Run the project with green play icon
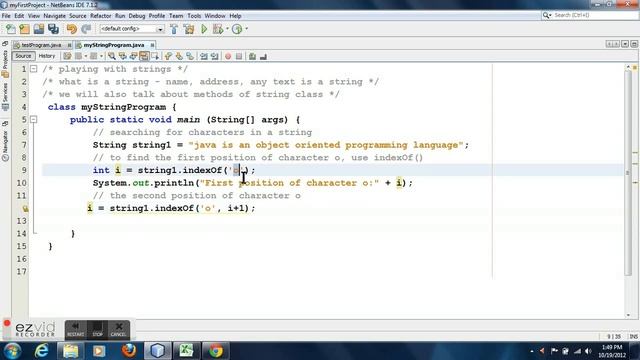The image size is (640, 360). pyautogui.click(x=204, y=29)
